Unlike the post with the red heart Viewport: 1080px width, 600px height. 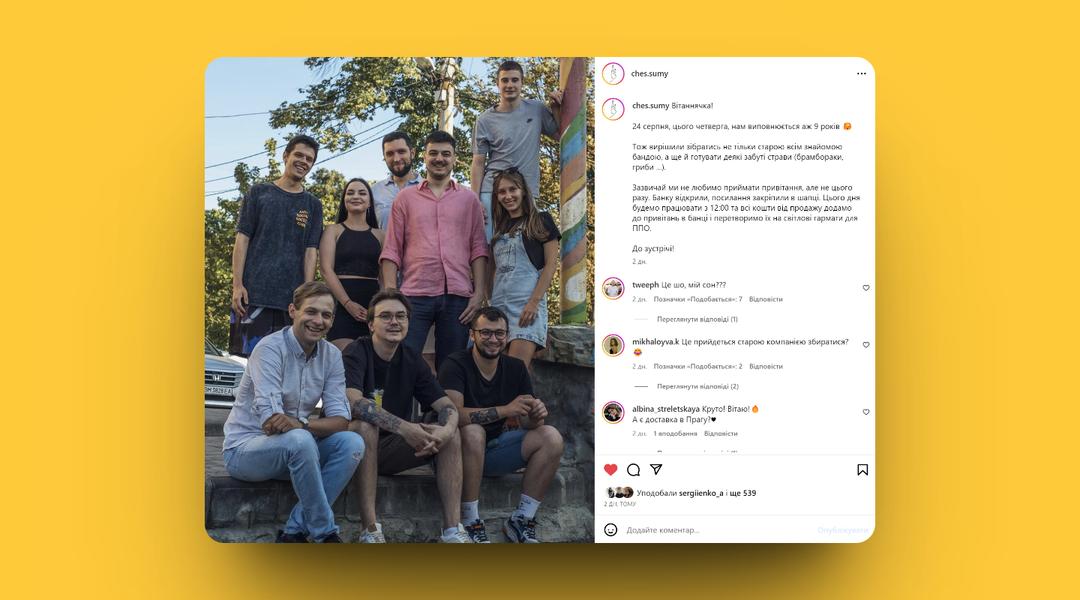(610, 470)
